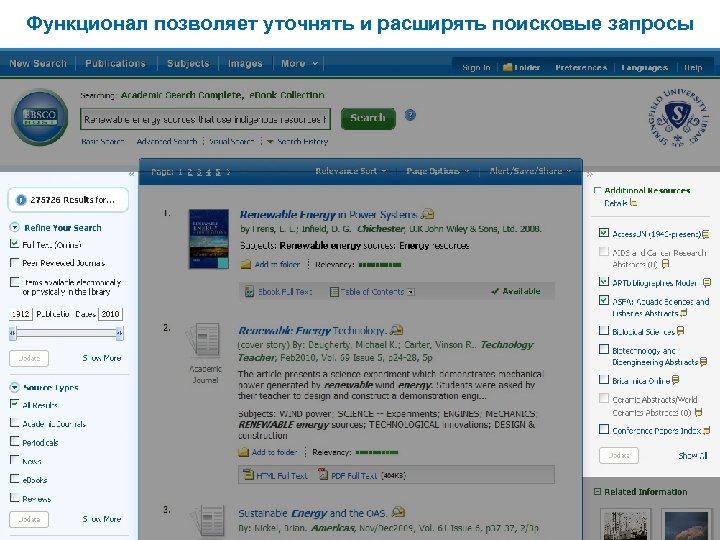Image resolution: width=720 pixels, height=540 pixels.
Task: Click the 2010 end year field
Action: click(111, 314)
